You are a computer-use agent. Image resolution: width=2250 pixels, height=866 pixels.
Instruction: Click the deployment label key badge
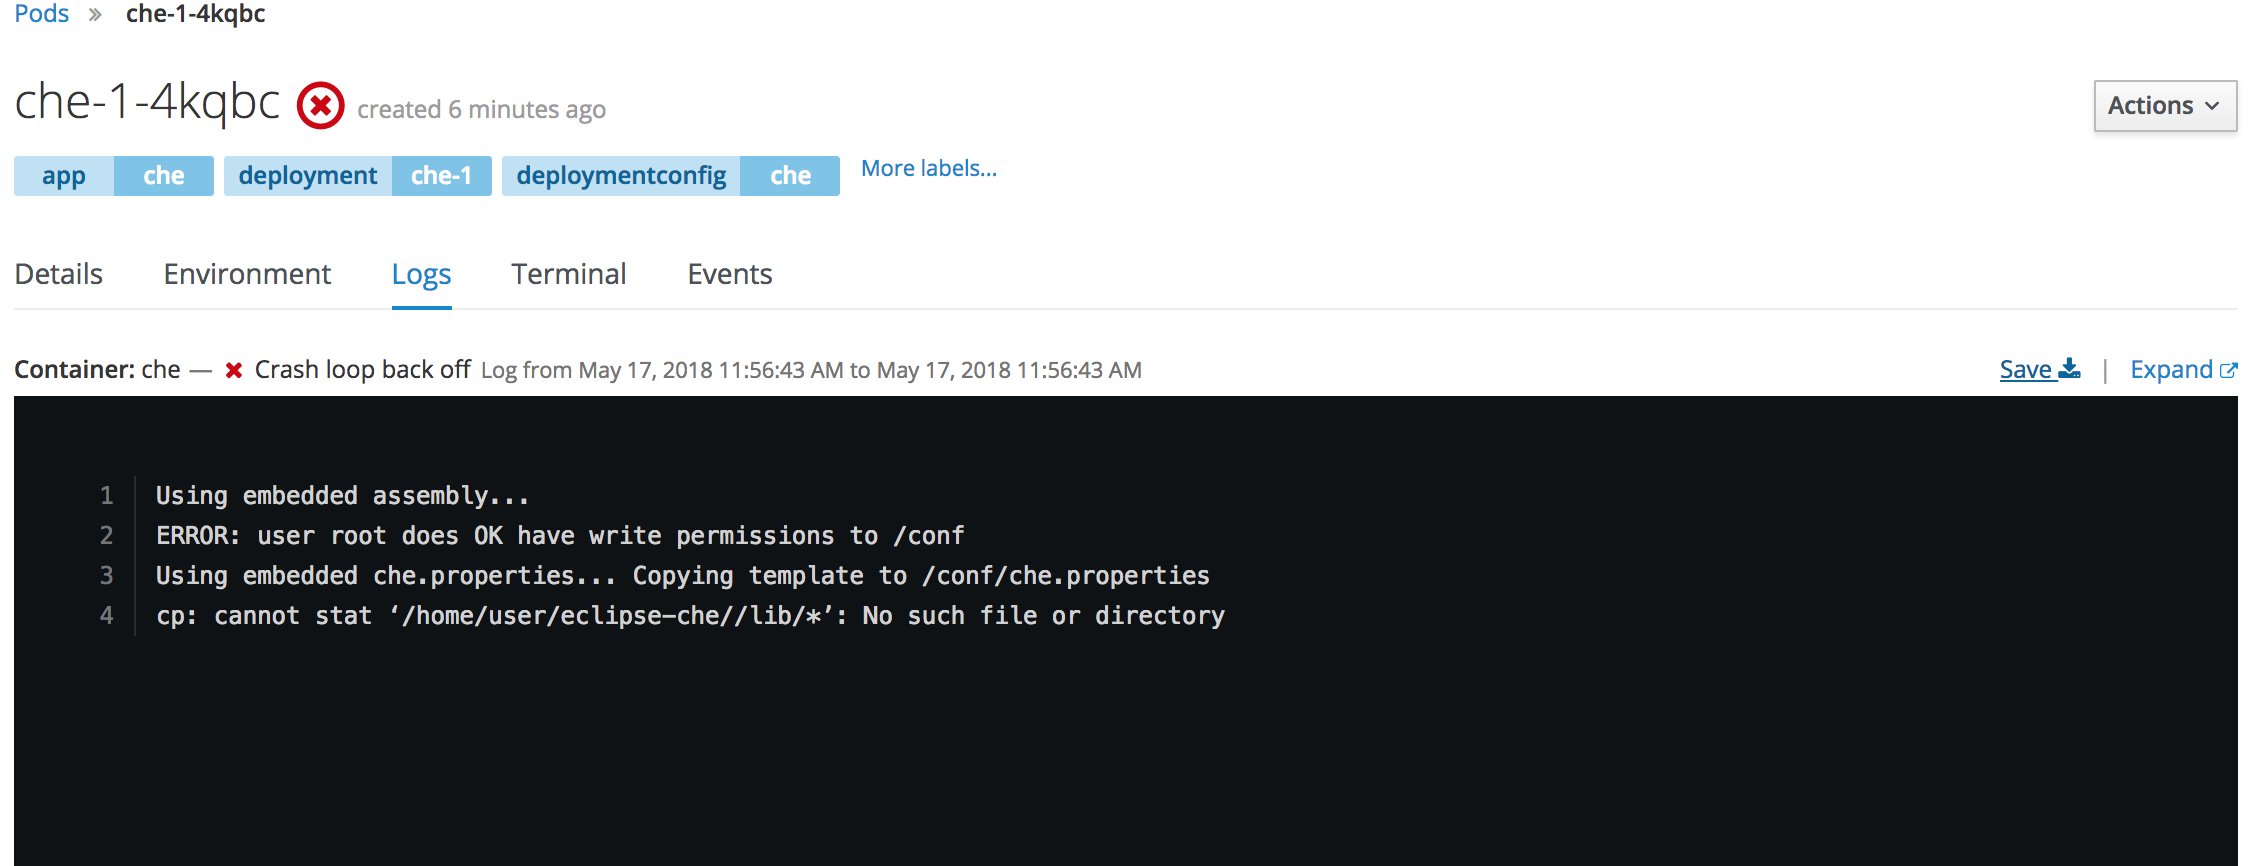(307, 175)
